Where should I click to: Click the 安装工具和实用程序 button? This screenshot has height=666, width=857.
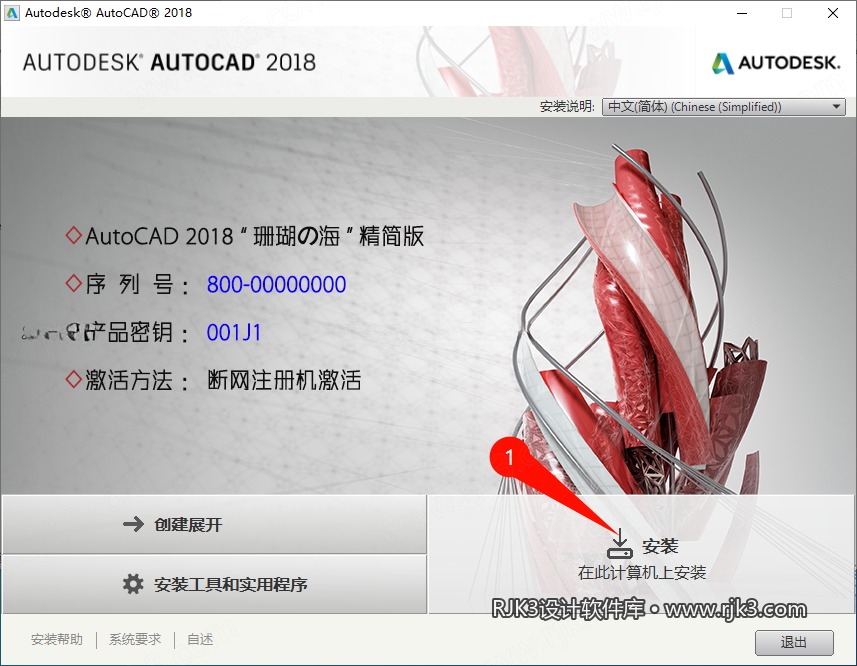214,584
